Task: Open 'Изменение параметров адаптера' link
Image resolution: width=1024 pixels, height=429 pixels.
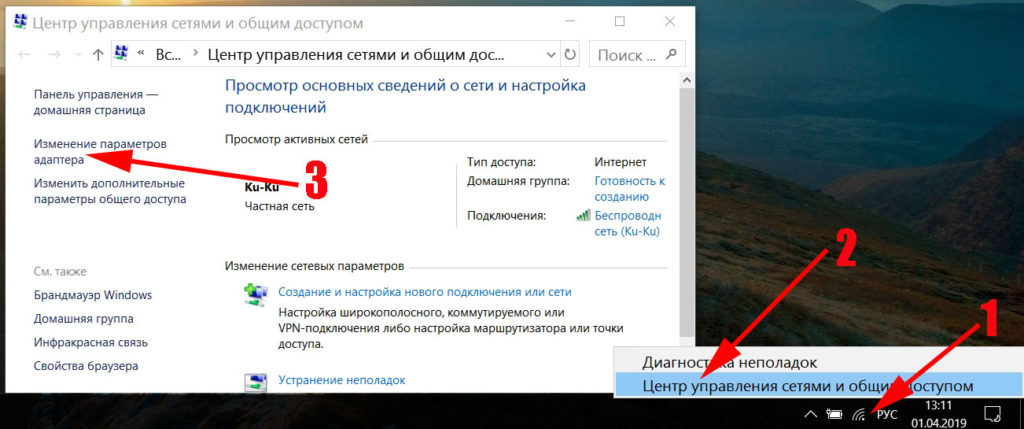Action: point(100,152)
